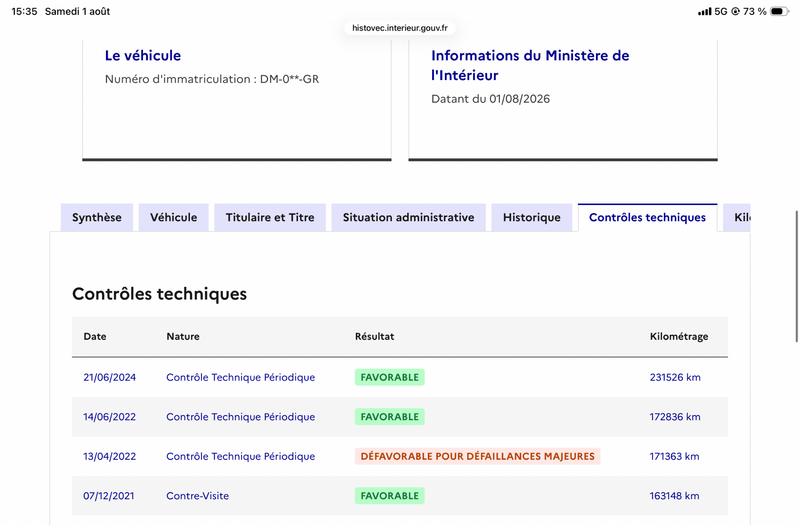The height and width of the screenshot is (525, 800).
Task: Click the 172836 km mileage value
Action: (675, 417)
